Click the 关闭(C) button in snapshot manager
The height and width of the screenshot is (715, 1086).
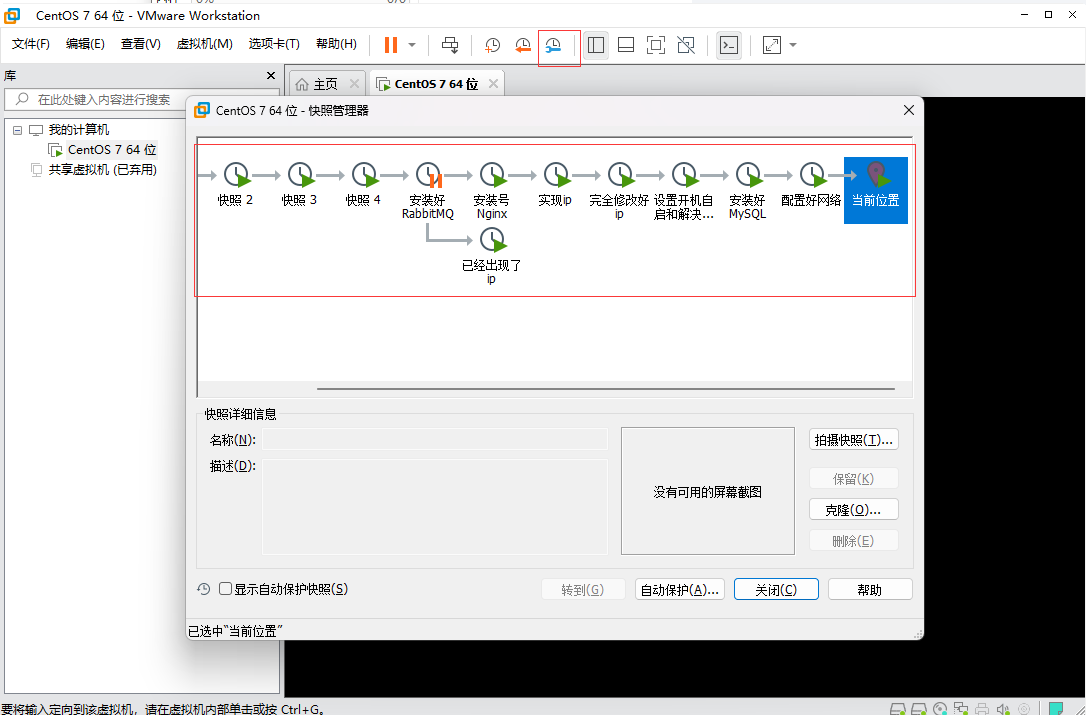pyautogui.click(x=776, y=590)
